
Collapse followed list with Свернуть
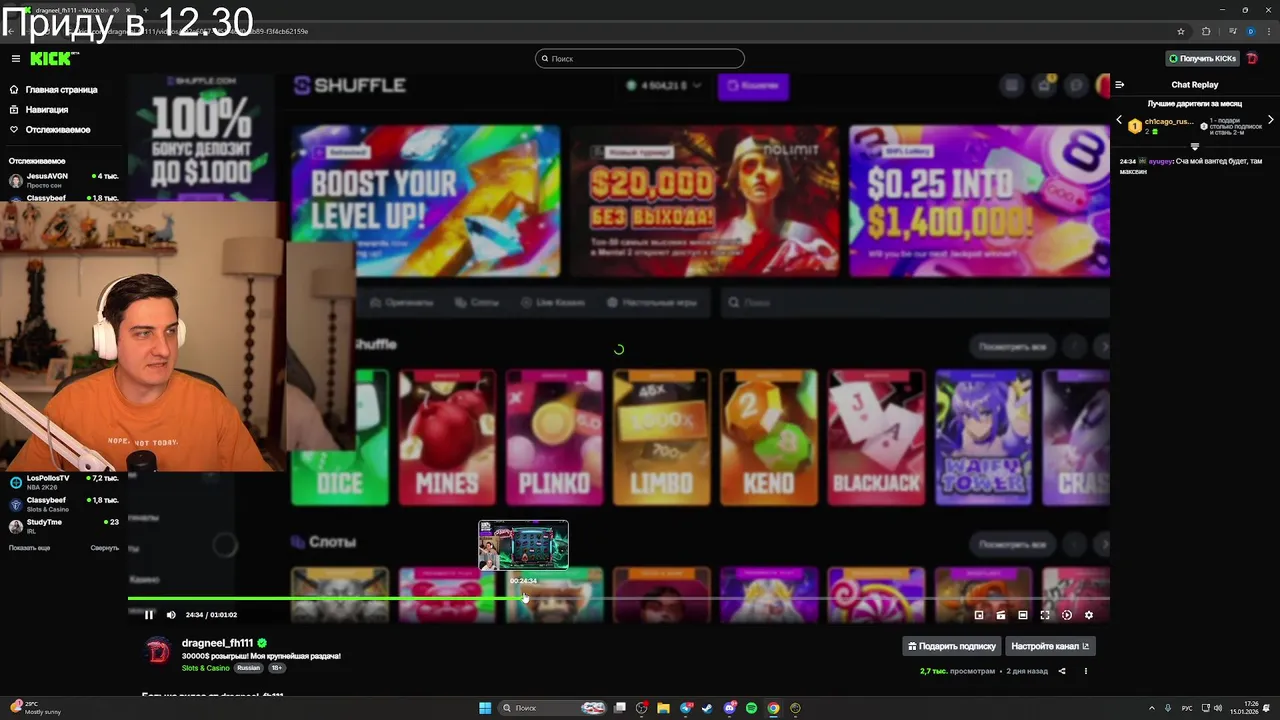[104, 548]
